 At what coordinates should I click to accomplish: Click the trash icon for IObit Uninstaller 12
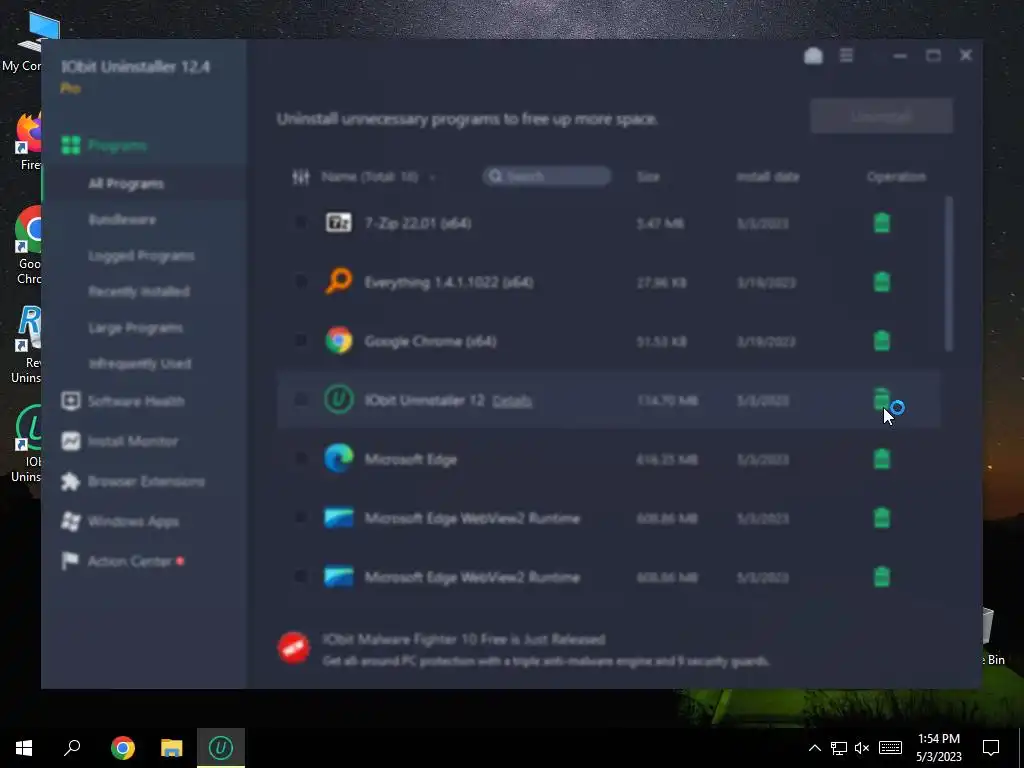pyautogui.click(x=882, y=399)
